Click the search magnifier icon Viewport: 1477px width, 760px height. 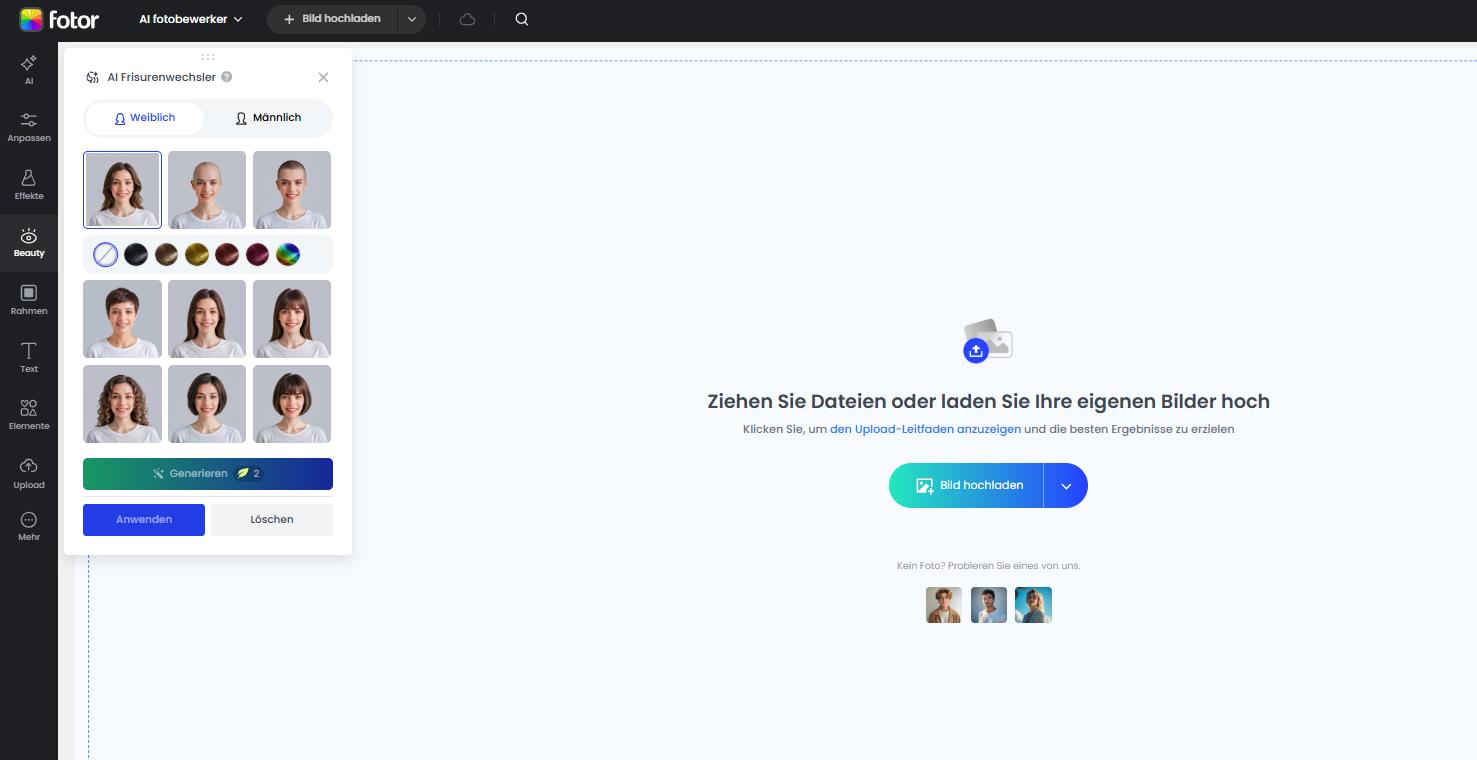point(521,19)
